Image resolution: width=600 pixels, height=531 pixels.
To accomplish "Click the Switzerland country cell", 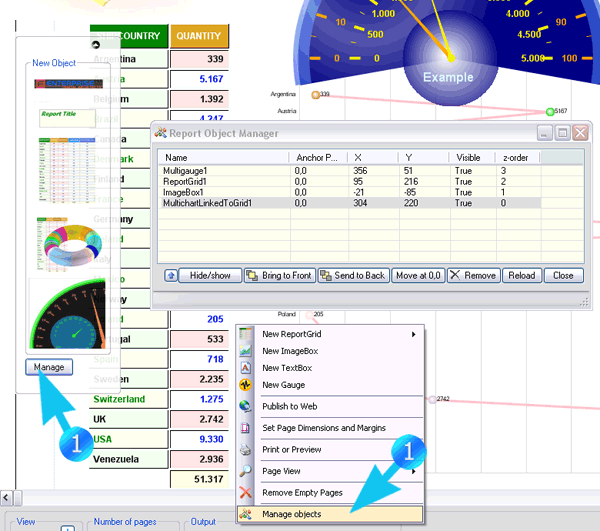I will tap(129, 399).
